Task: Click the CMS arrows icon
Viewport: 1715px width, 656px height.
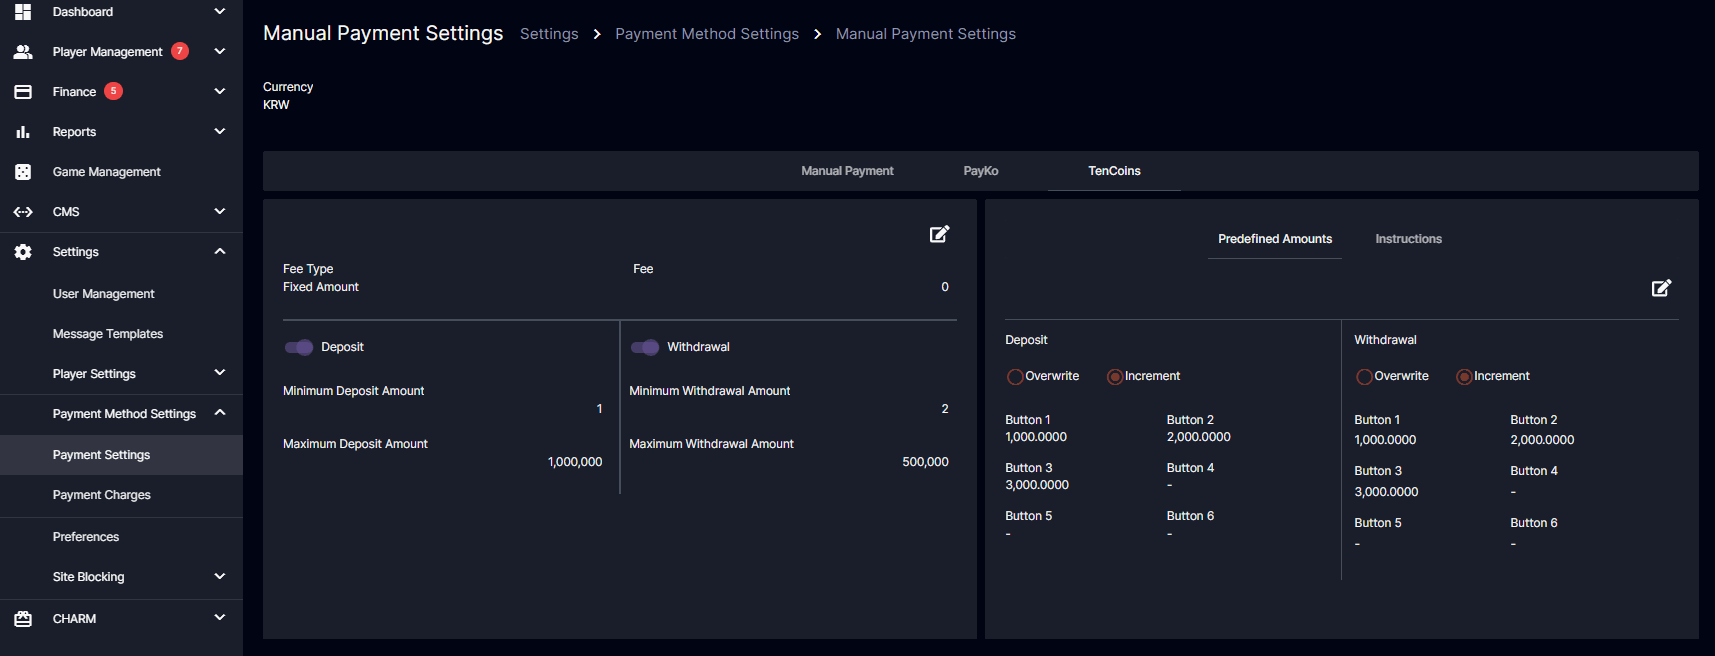Action: [x=23, y=212]
